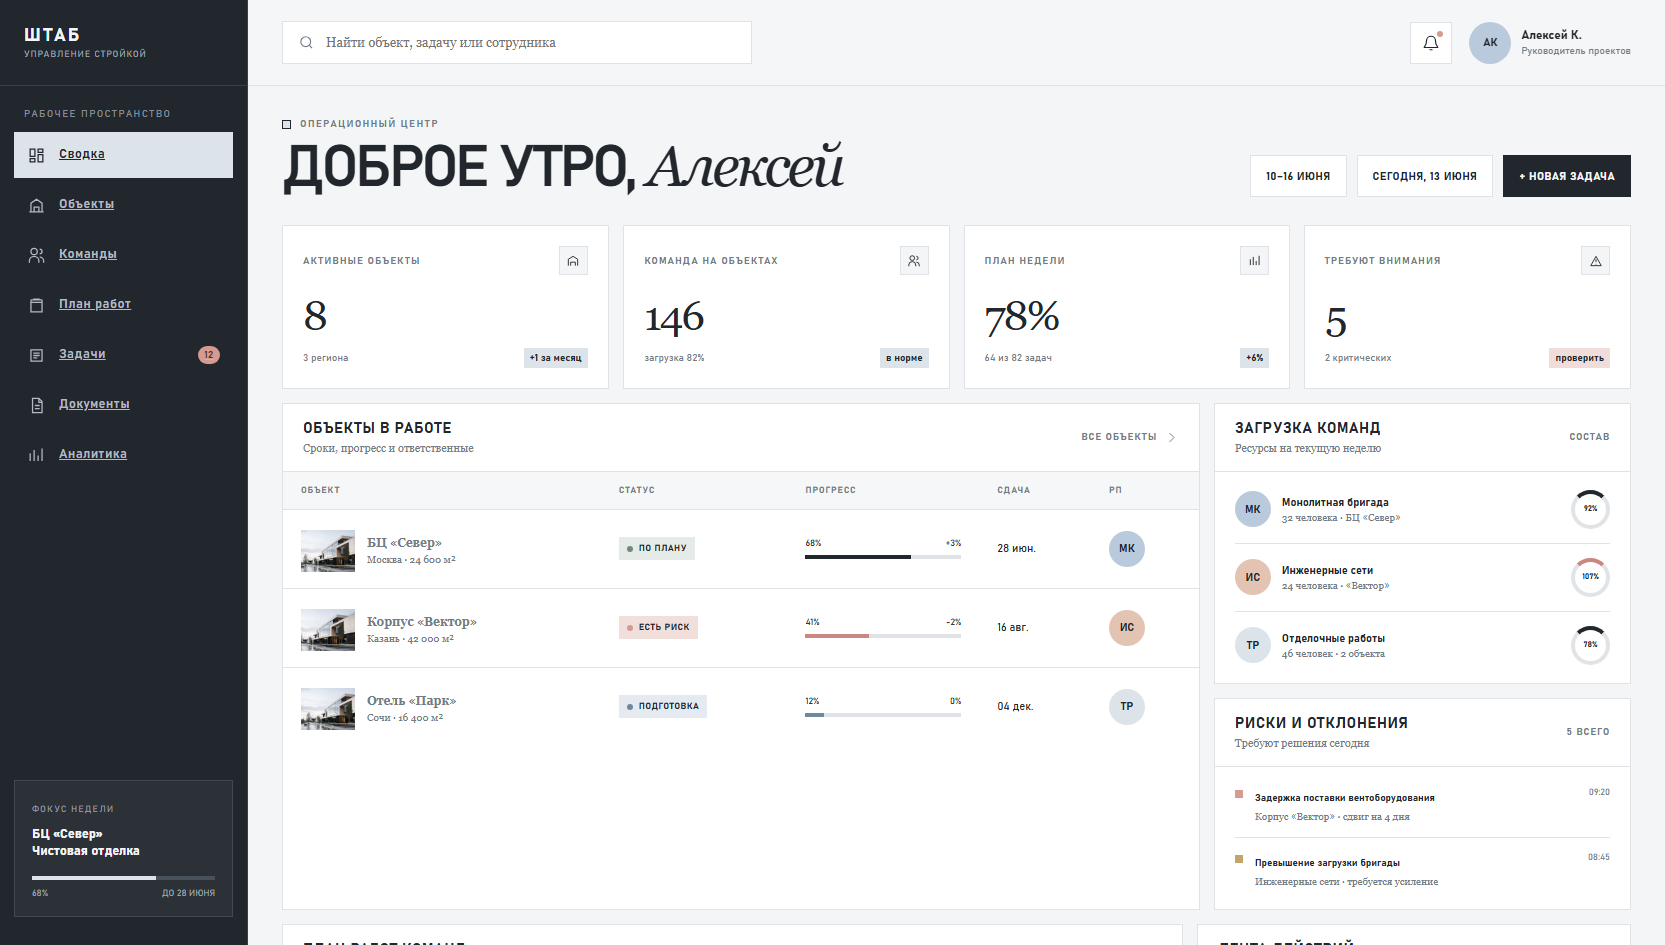The image size is (1665, 945).
Task: Open the Отель «Парк» building thumbnail
Action: [x=328, y=709]
